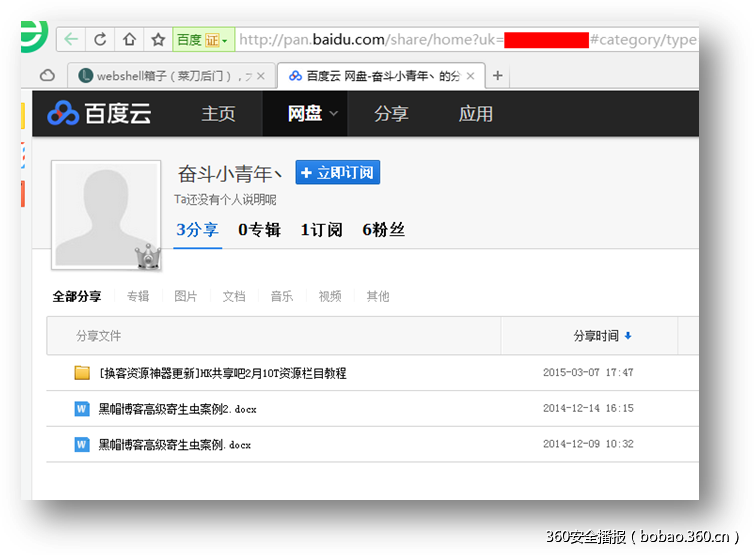The height and width of the screenshot is (555, 754).
Task: Open the 应用 navigation item
Action: pos(476,114)
